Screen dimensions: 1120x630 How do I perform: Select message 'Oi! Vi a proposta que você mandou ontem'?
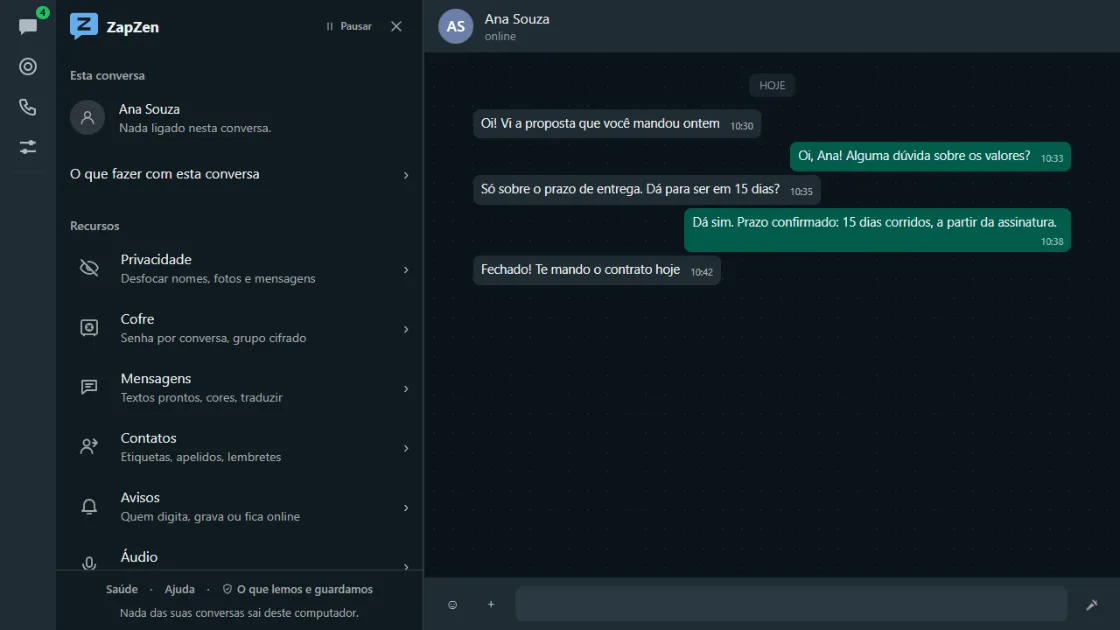point(617,124)
